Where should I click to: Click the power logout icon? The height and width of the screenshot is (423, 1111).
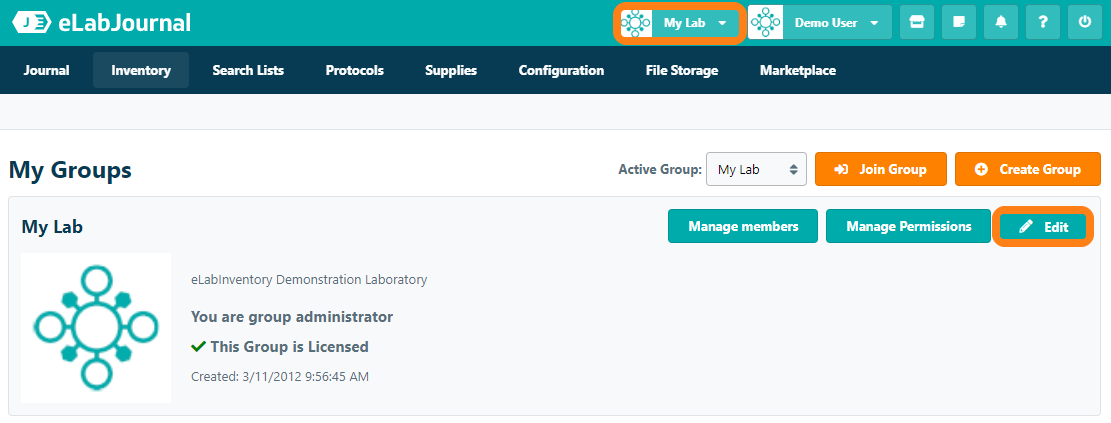point(1084,23)
